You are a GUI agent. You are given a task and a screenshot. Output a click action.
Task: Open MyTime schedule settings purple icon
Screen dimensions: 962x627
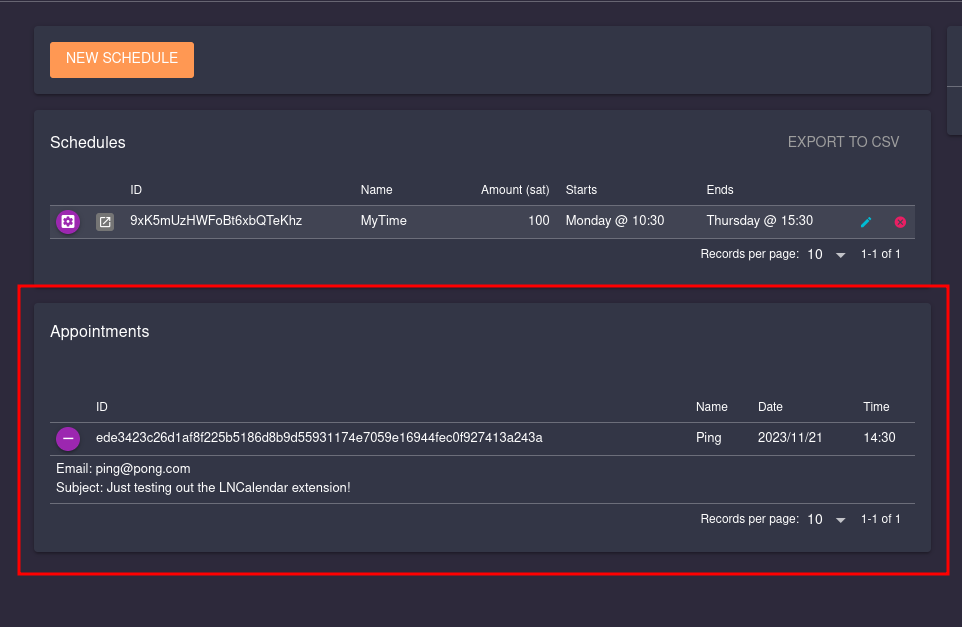coord(68,221)
